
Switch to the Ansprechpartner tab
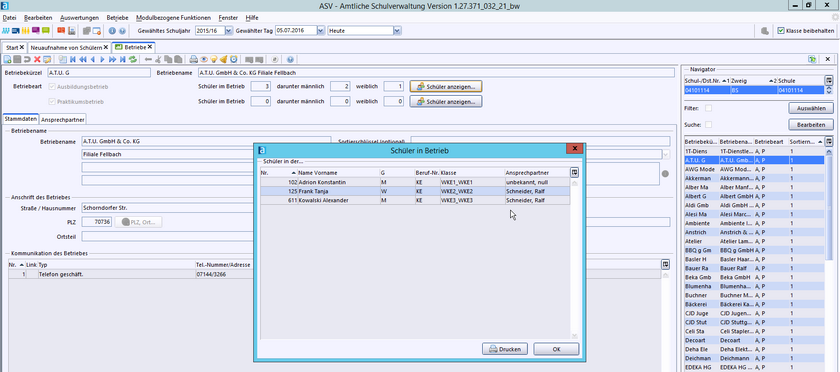tap(63, 120)
